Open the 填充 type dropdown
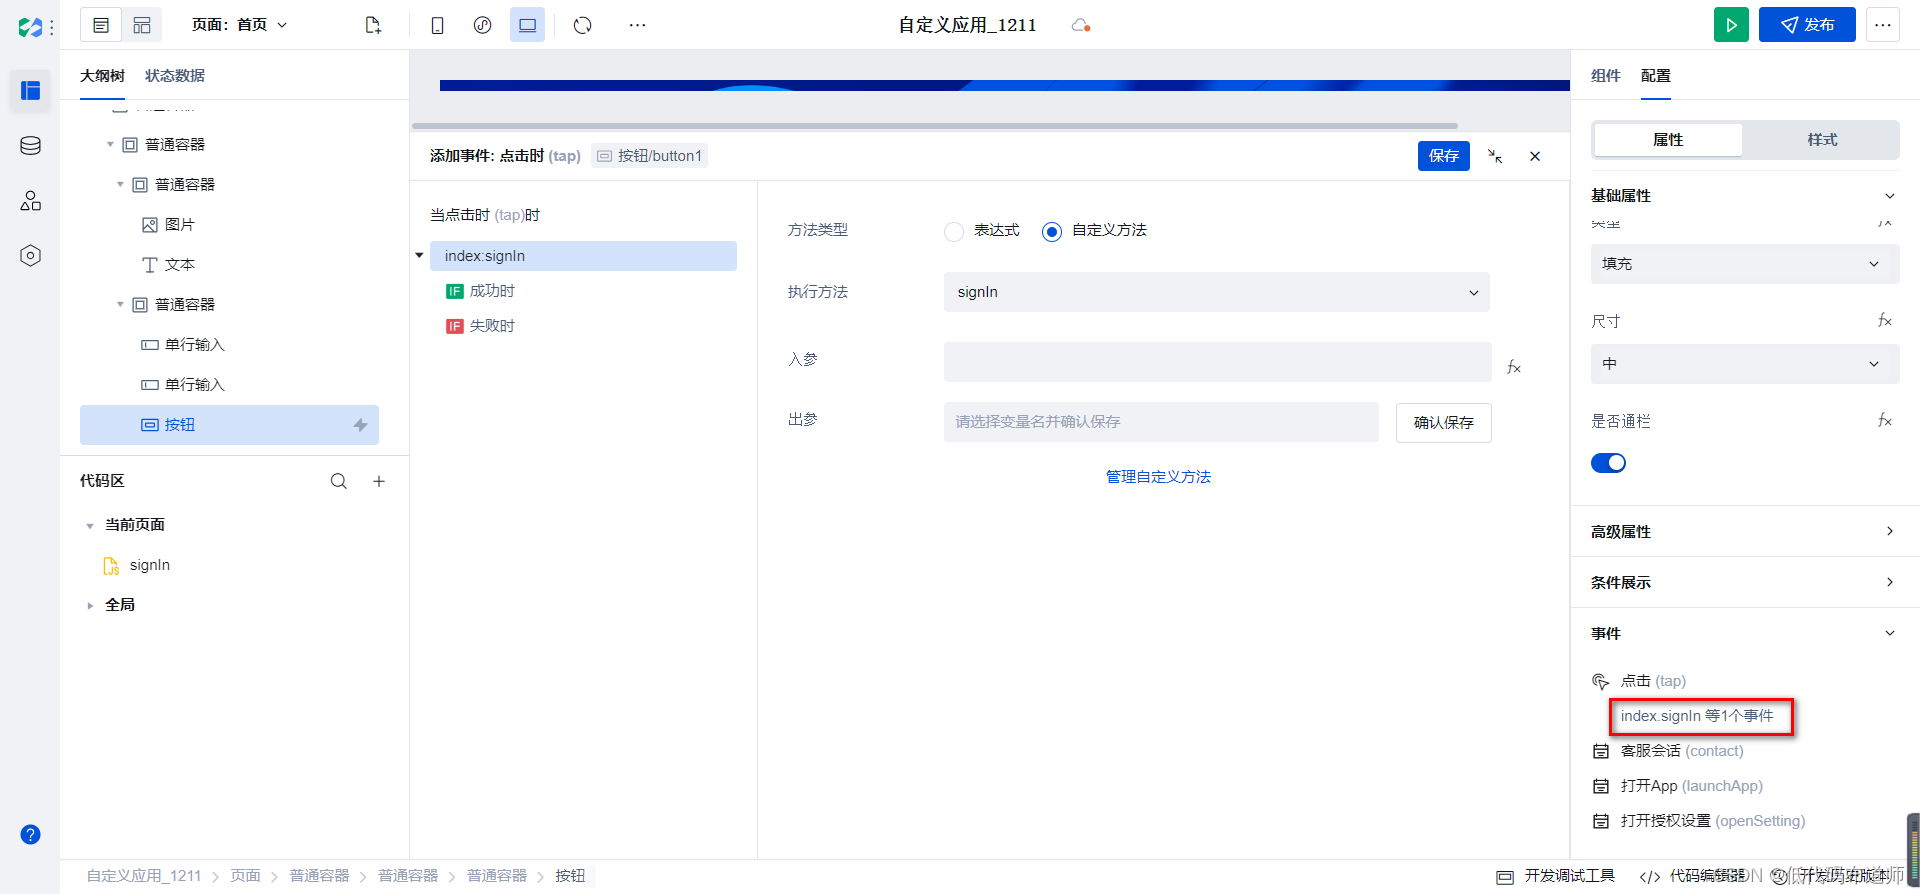1920x894 pixels. click(x=1745, y=264)
